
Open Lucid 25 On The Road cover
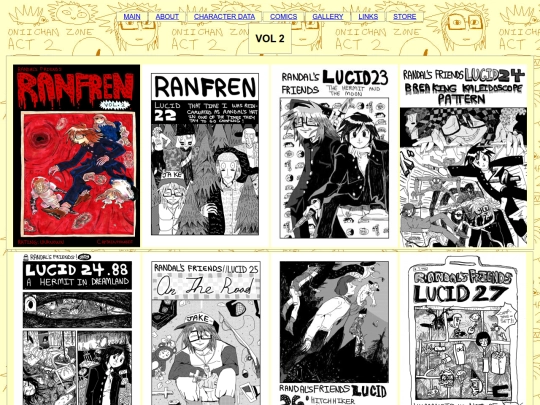[206, 329]
